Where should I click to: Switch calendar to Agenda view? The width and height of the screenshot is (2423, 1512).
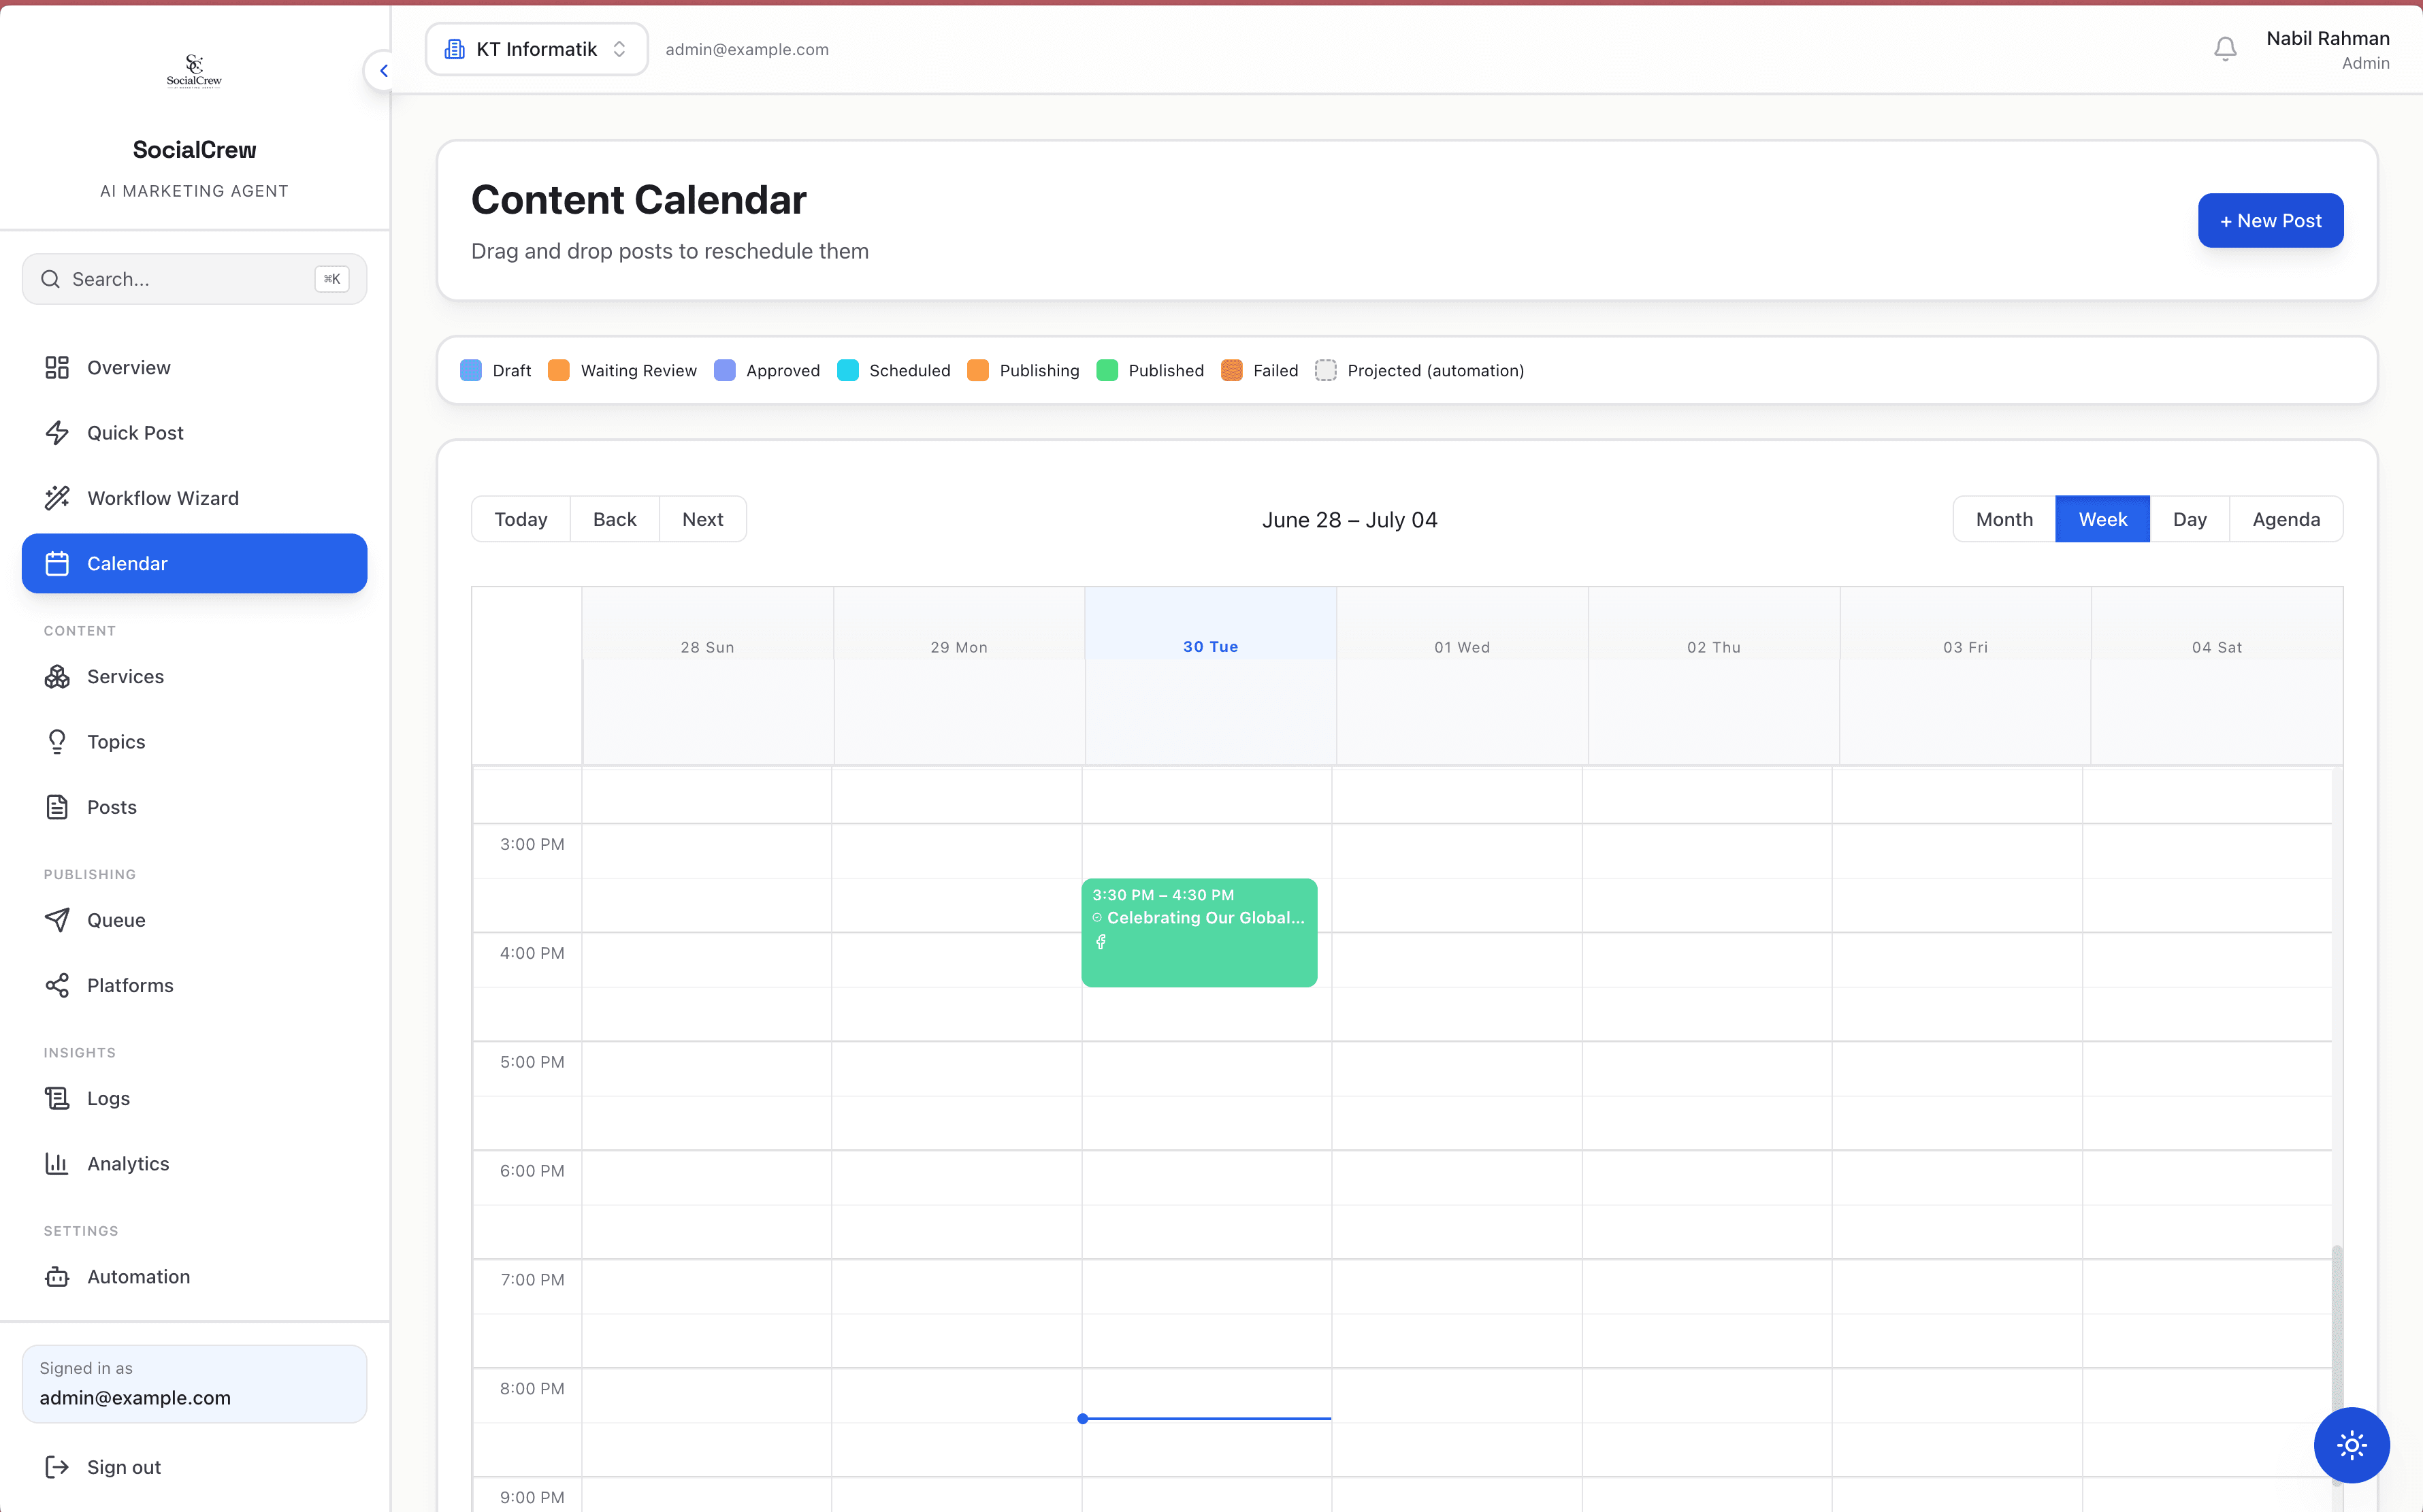2286,519
